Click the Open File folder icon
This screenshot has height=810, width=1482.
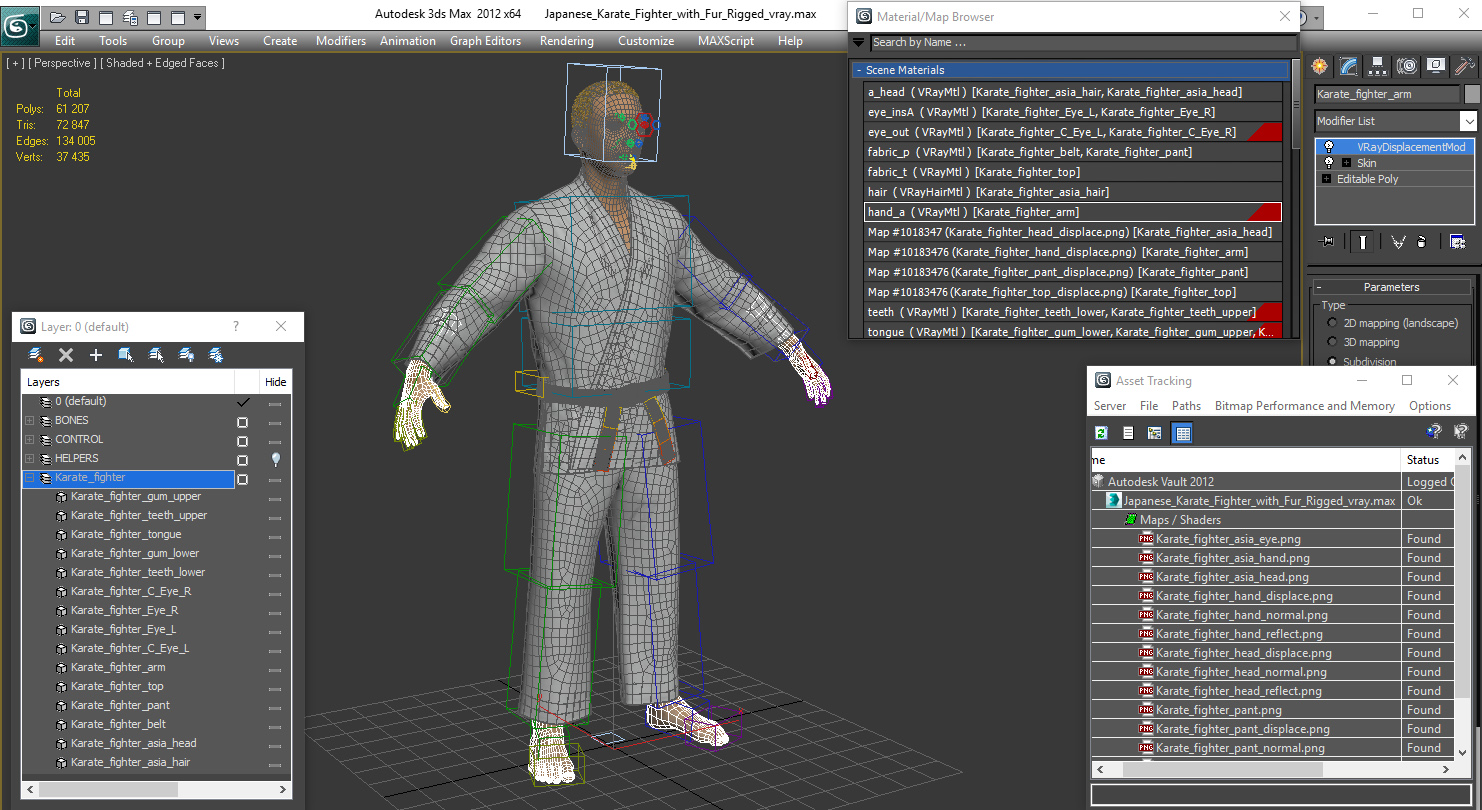pos(58,17)
